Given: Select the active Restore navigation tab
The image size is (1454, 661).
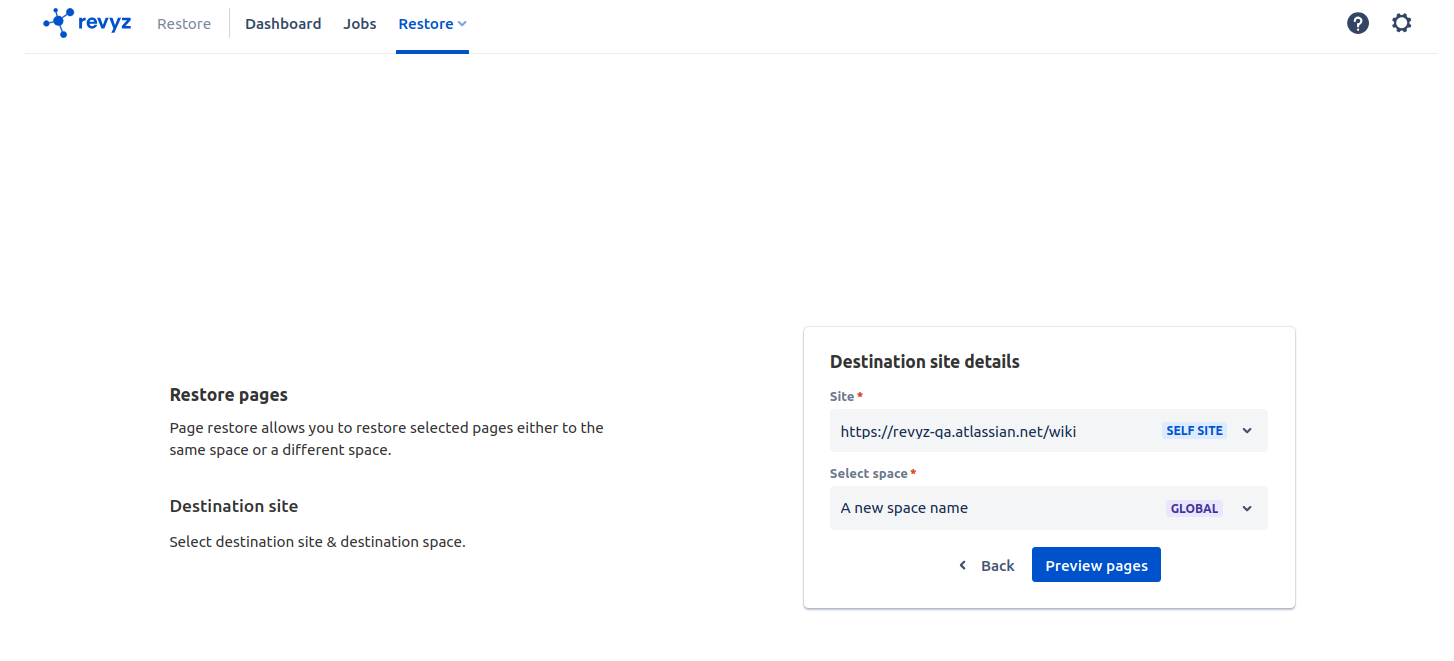Looking at the screenshot, I should point(426,24).
